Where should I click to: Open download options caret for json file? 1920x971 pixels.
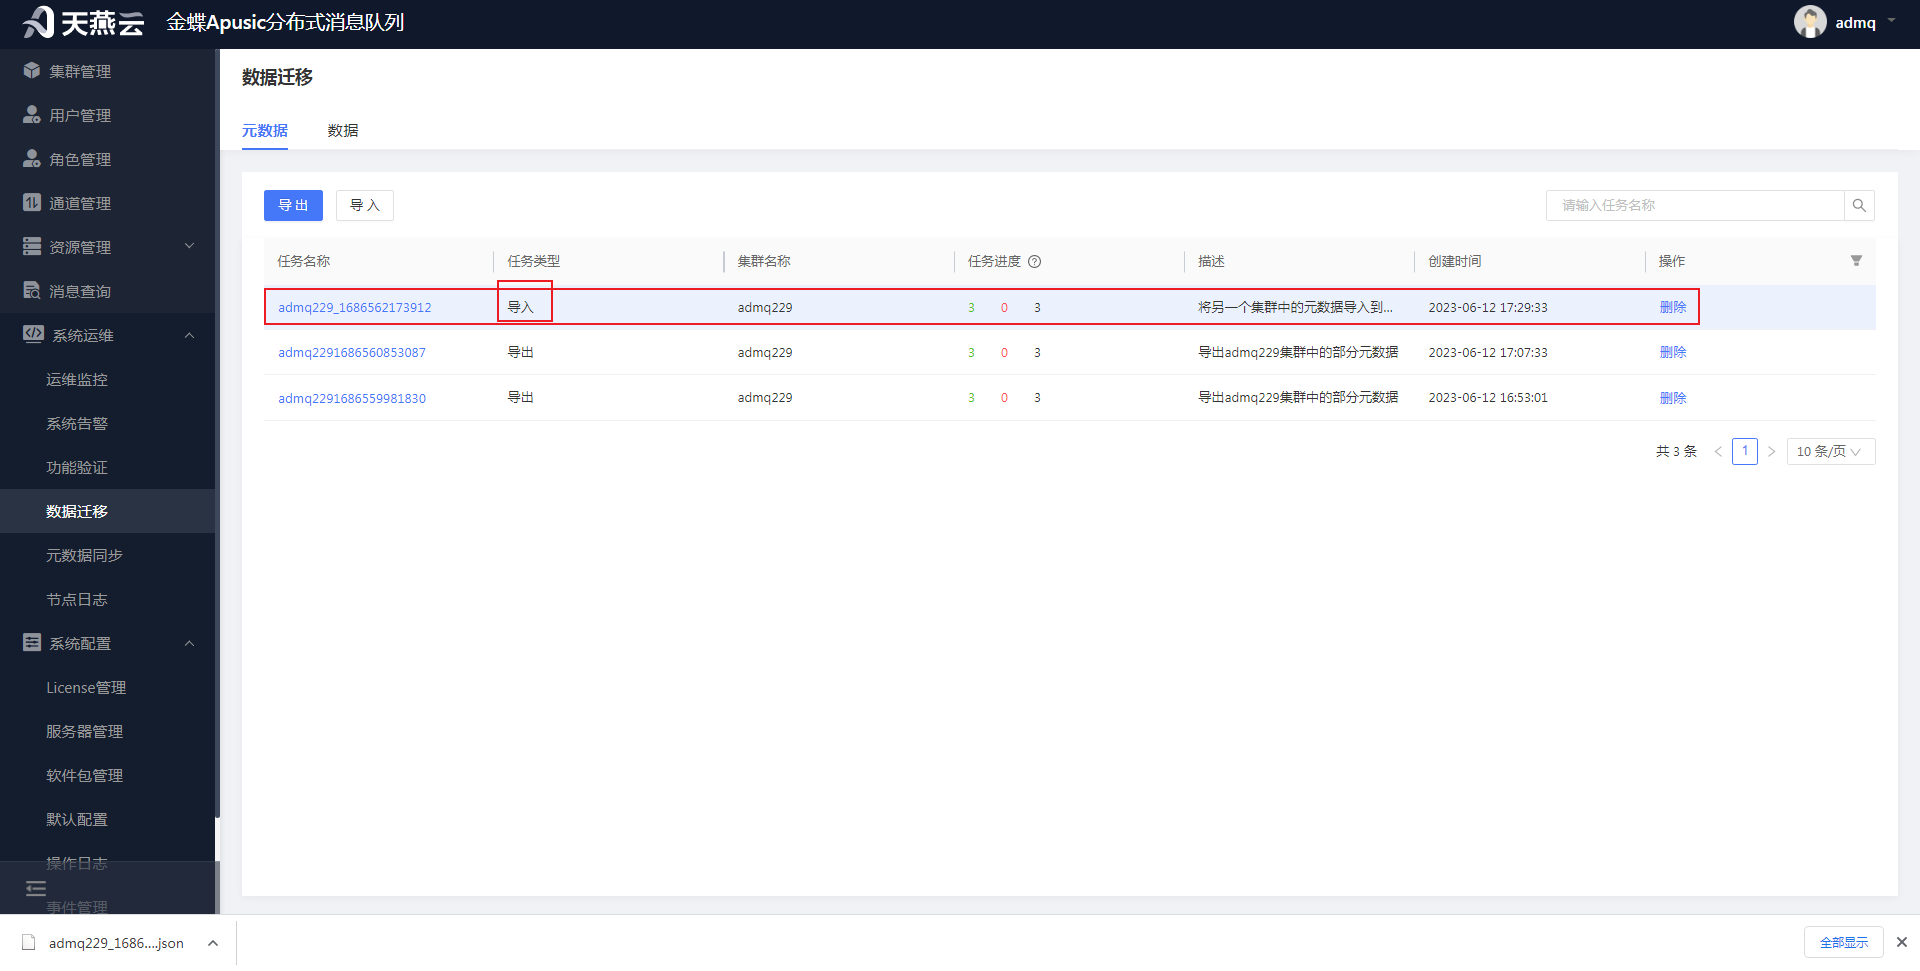pyautogui.click(x=213, y=943)
